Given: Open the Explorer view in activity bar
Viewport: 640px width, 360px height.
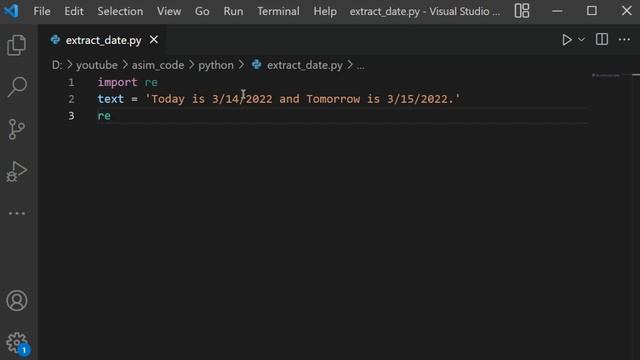Looking at the screenshot, I should (17, 45).
